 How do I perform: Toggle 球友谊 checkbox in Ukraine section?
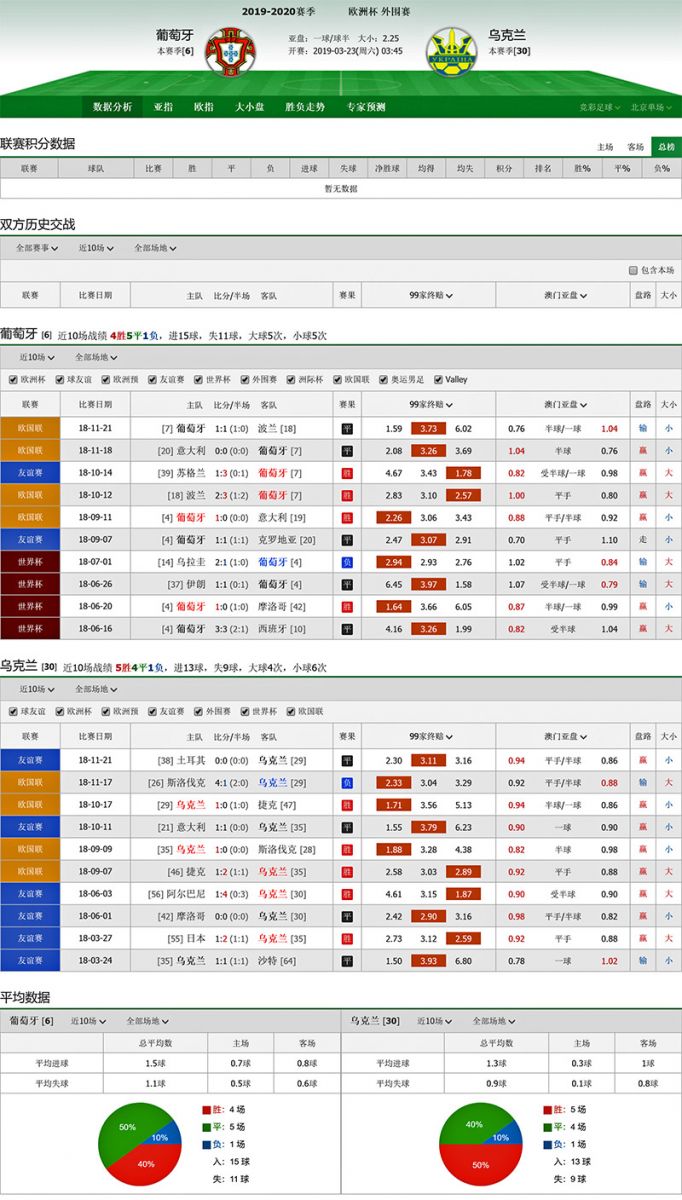click(x=13, y=712)
